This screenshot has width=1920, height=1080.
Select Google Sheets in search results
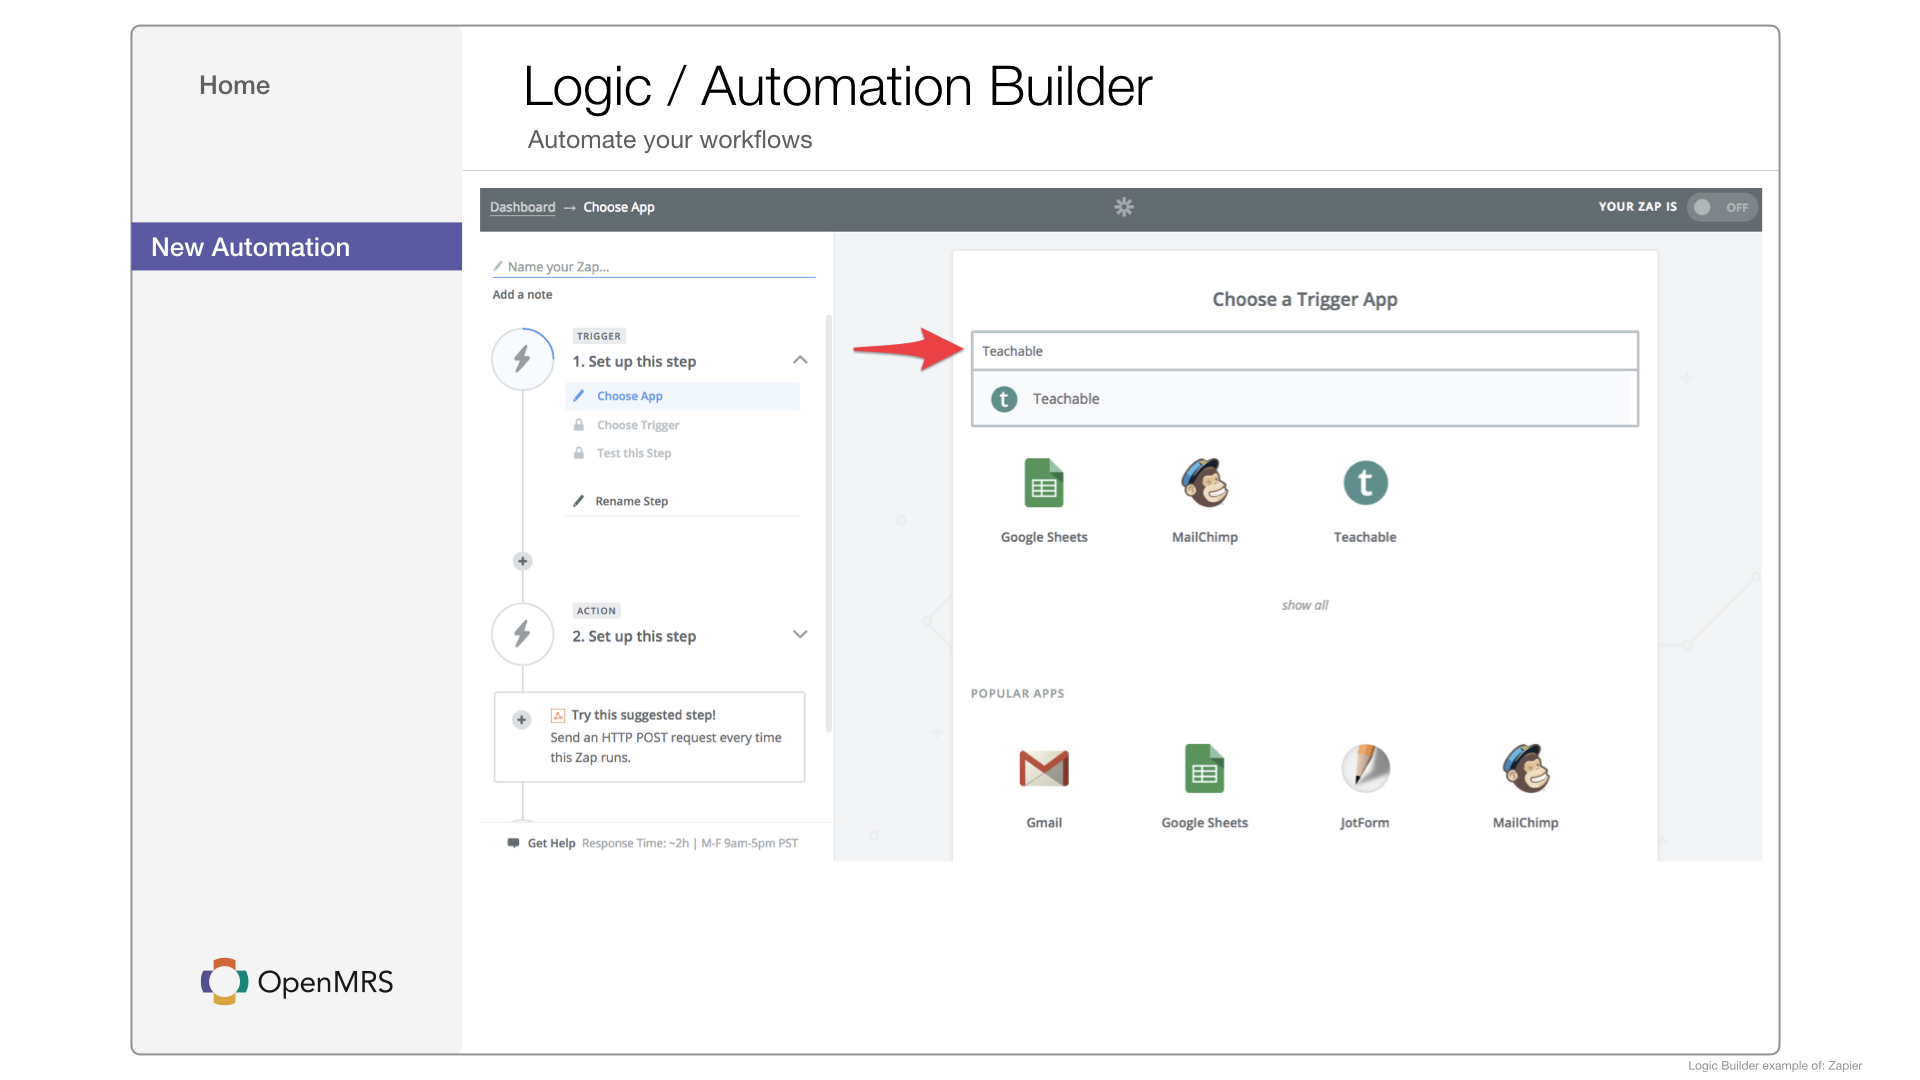click(x=1044, y=500)
